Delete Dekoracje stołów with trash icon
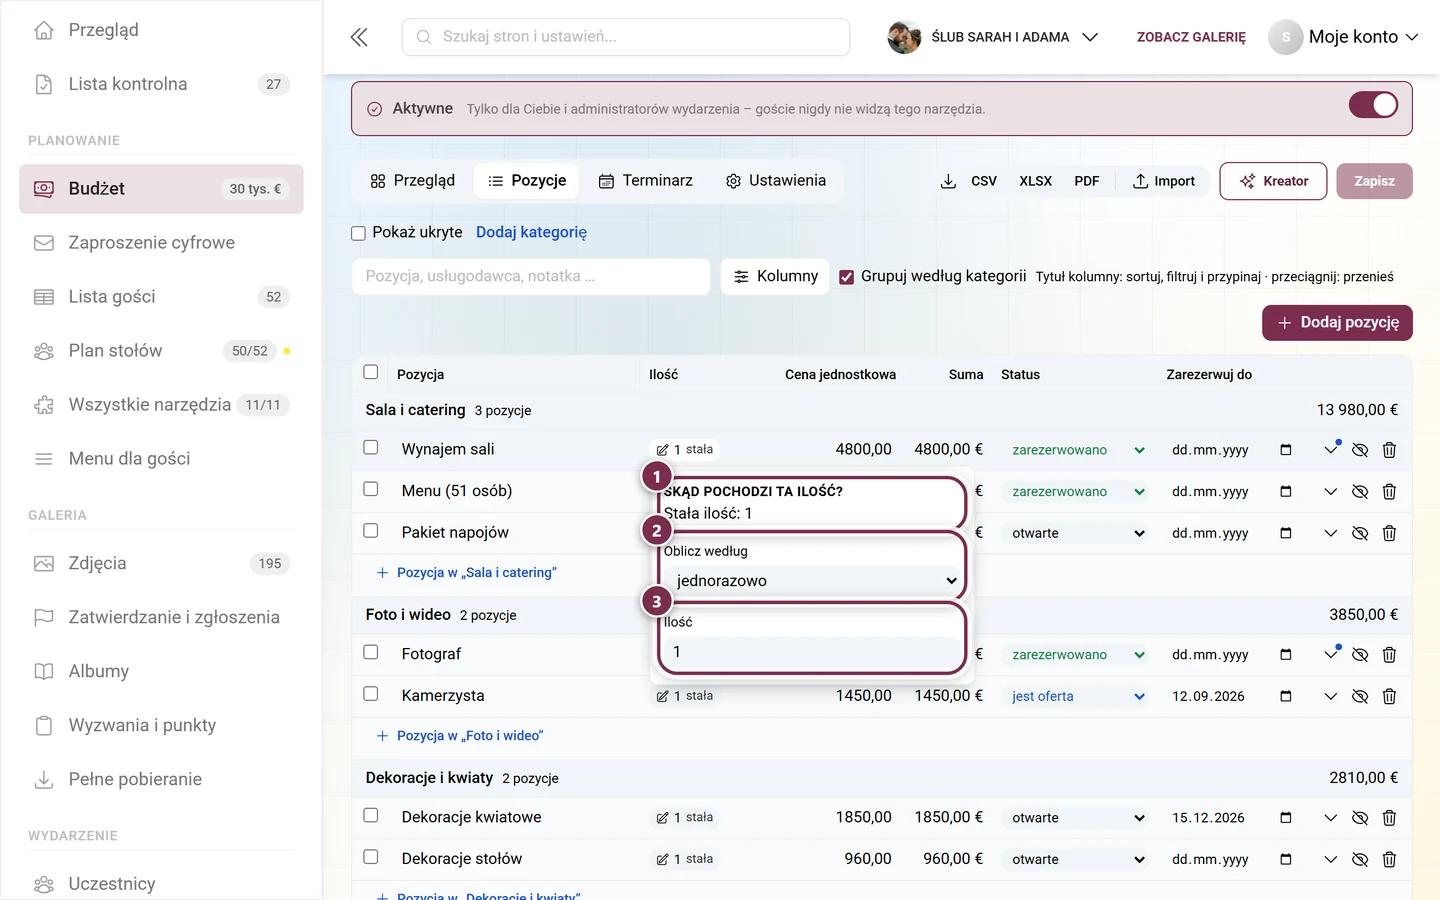The image size is (1440, 900). point(1389,860)
